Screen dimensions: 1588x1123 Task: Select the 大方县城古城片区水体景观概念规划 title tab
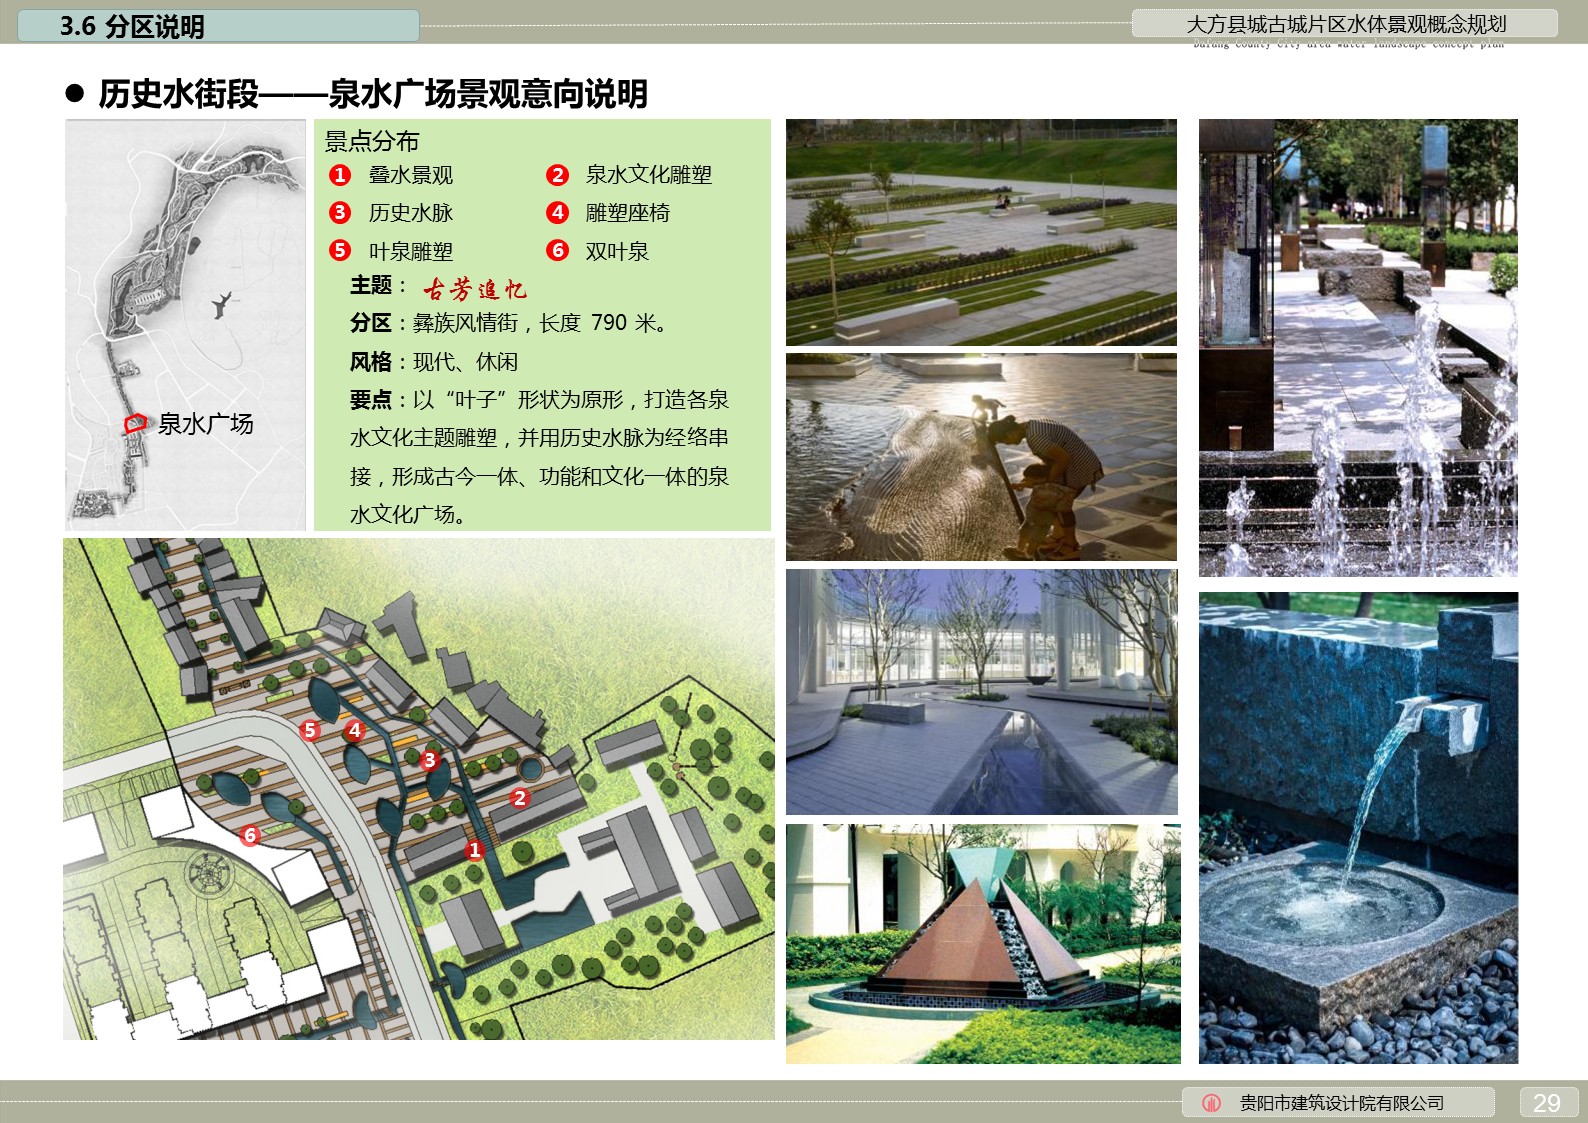[1345, 24]
